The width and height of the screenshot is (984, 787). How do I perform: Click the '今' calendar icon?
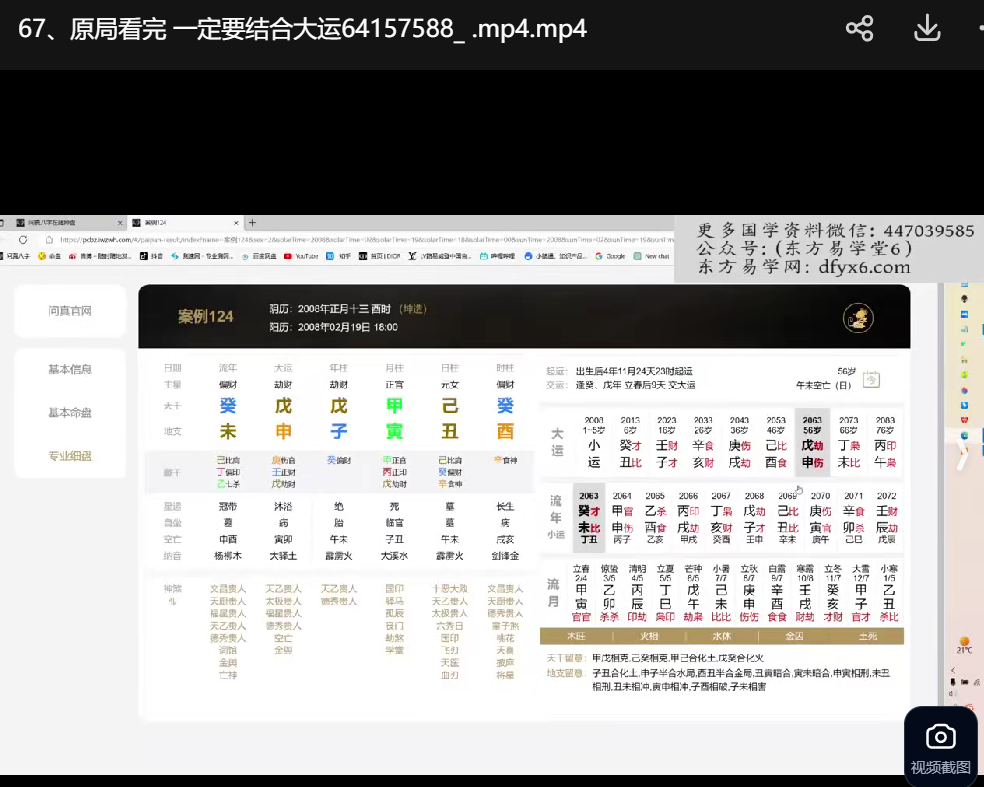[871, 379]
